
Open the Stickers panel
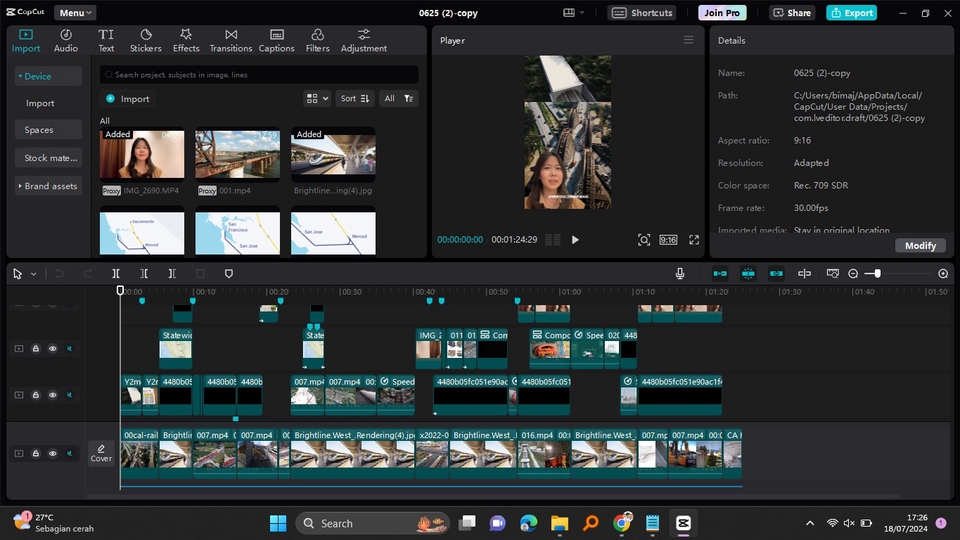(x=145, y=40)
